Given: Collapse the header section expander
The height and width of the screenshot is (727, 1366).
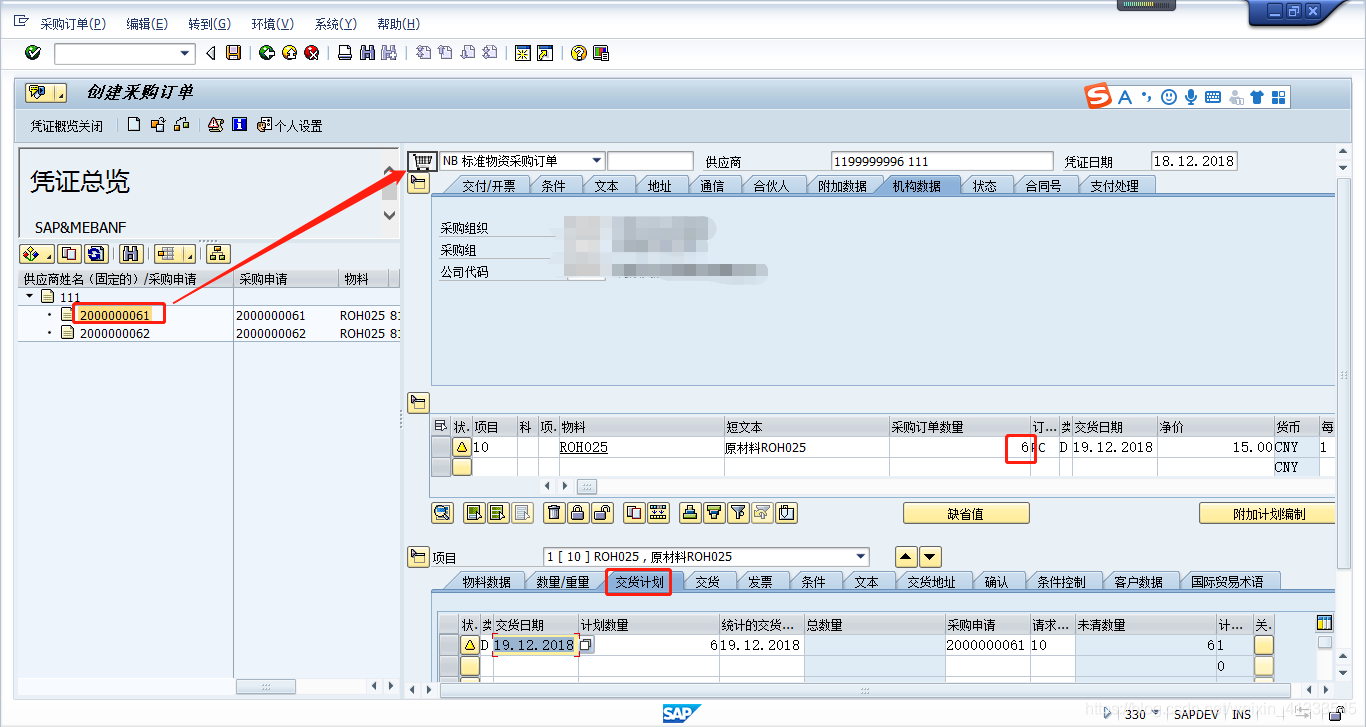Looking at the screenshot, I should (418, 183).
